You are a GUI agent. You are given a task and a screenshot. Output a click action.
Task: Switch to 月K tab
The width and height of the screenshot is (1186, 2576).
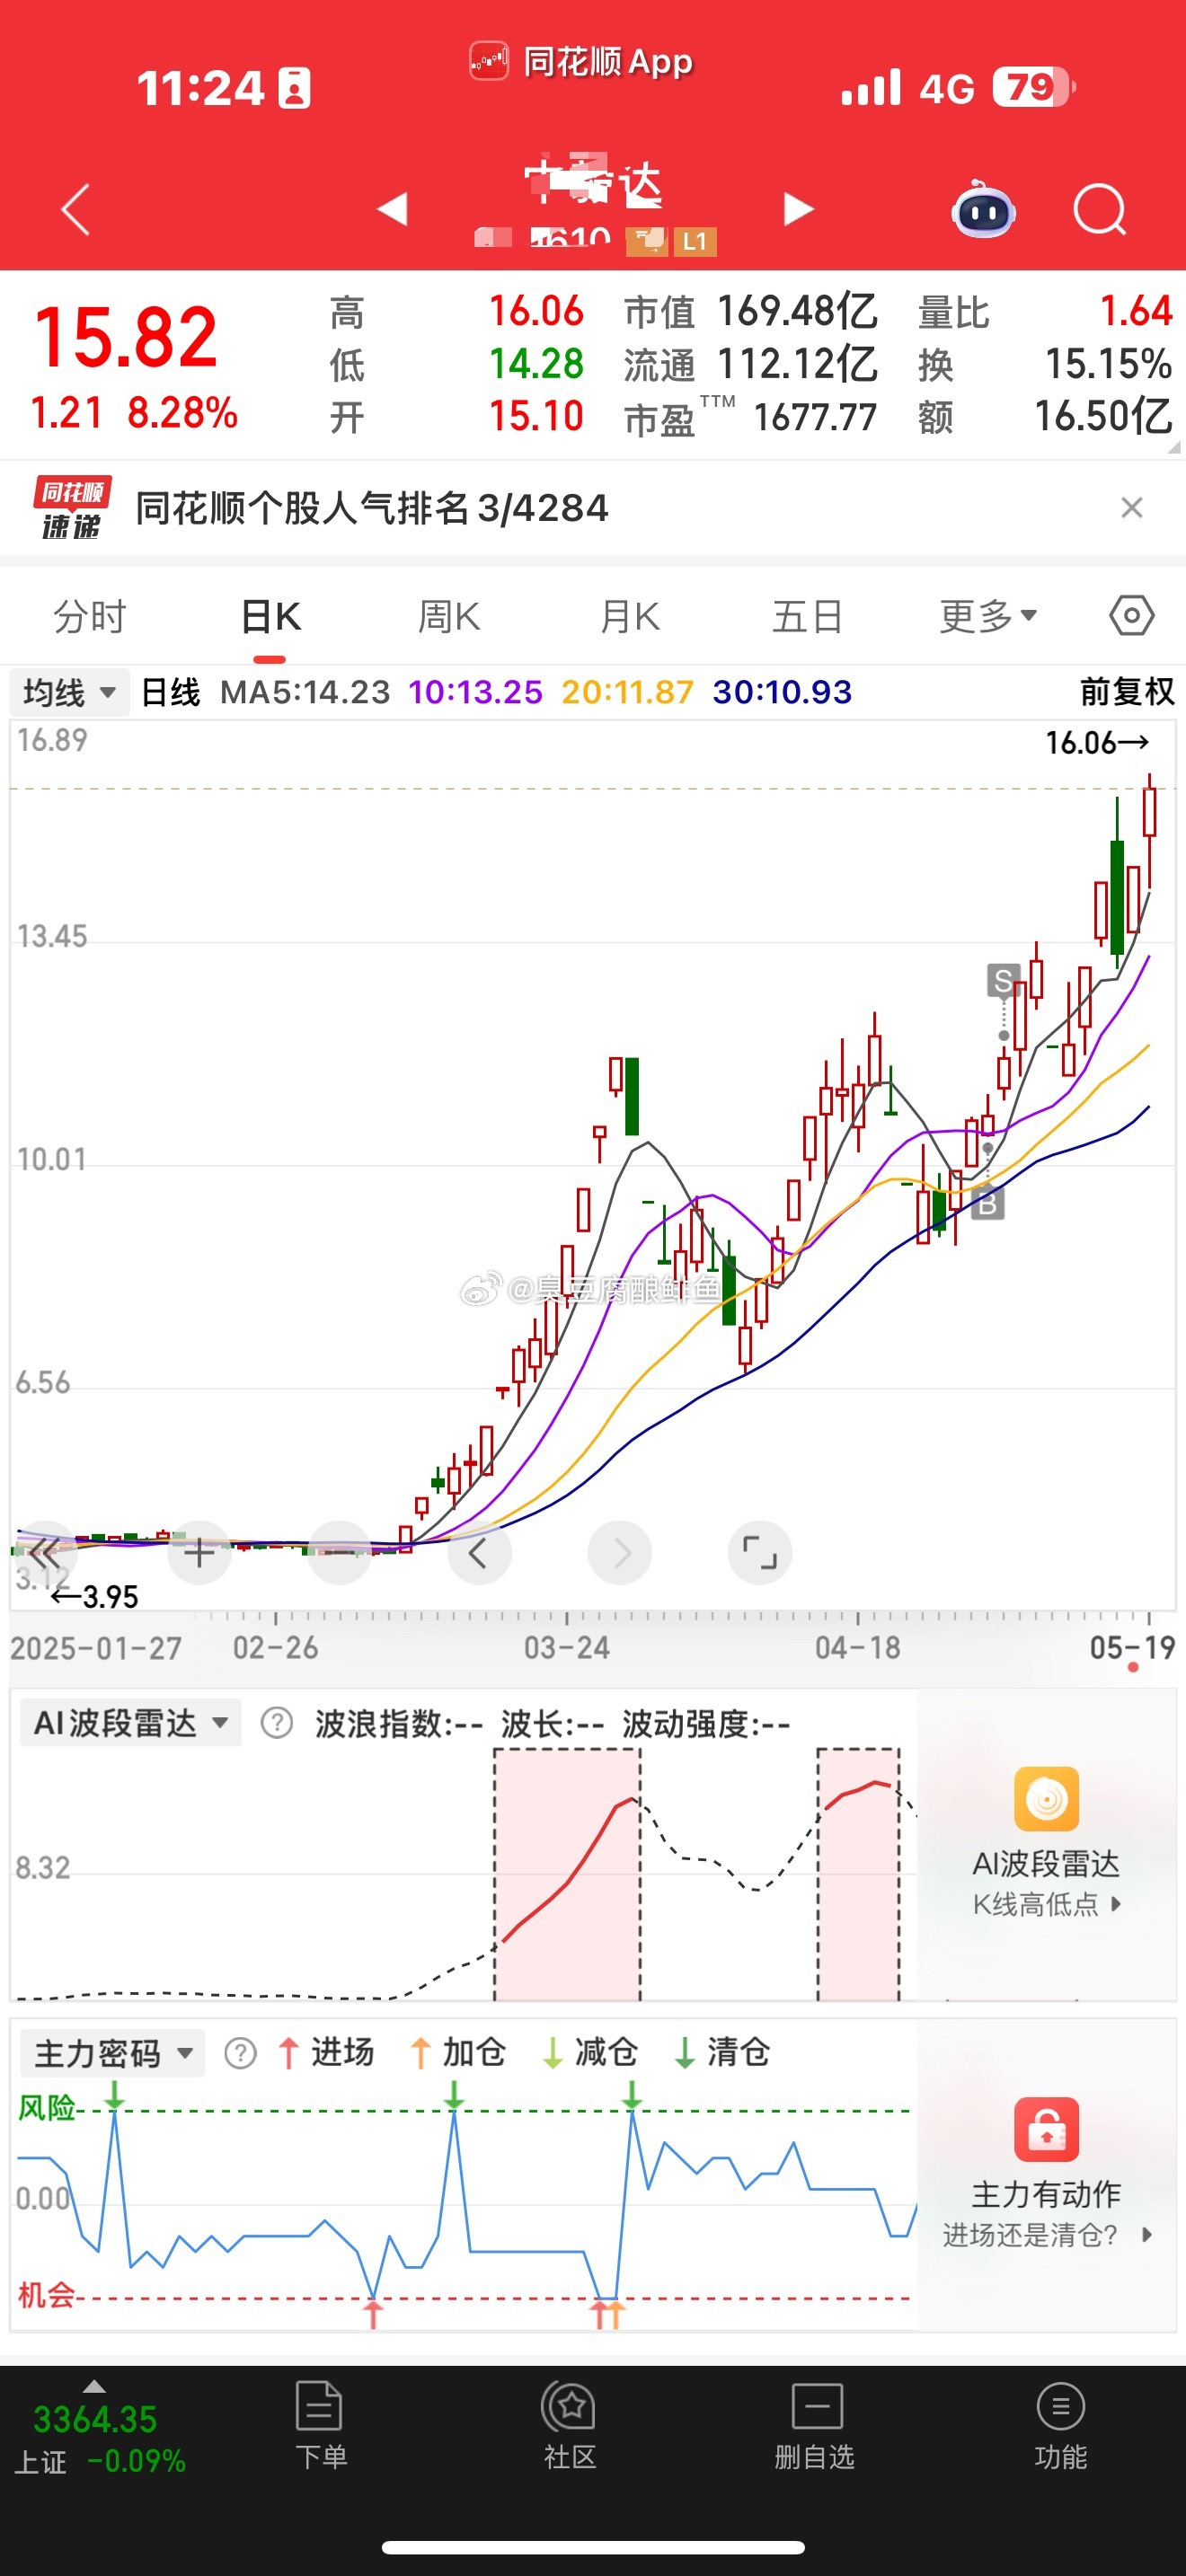coord(630,617)
